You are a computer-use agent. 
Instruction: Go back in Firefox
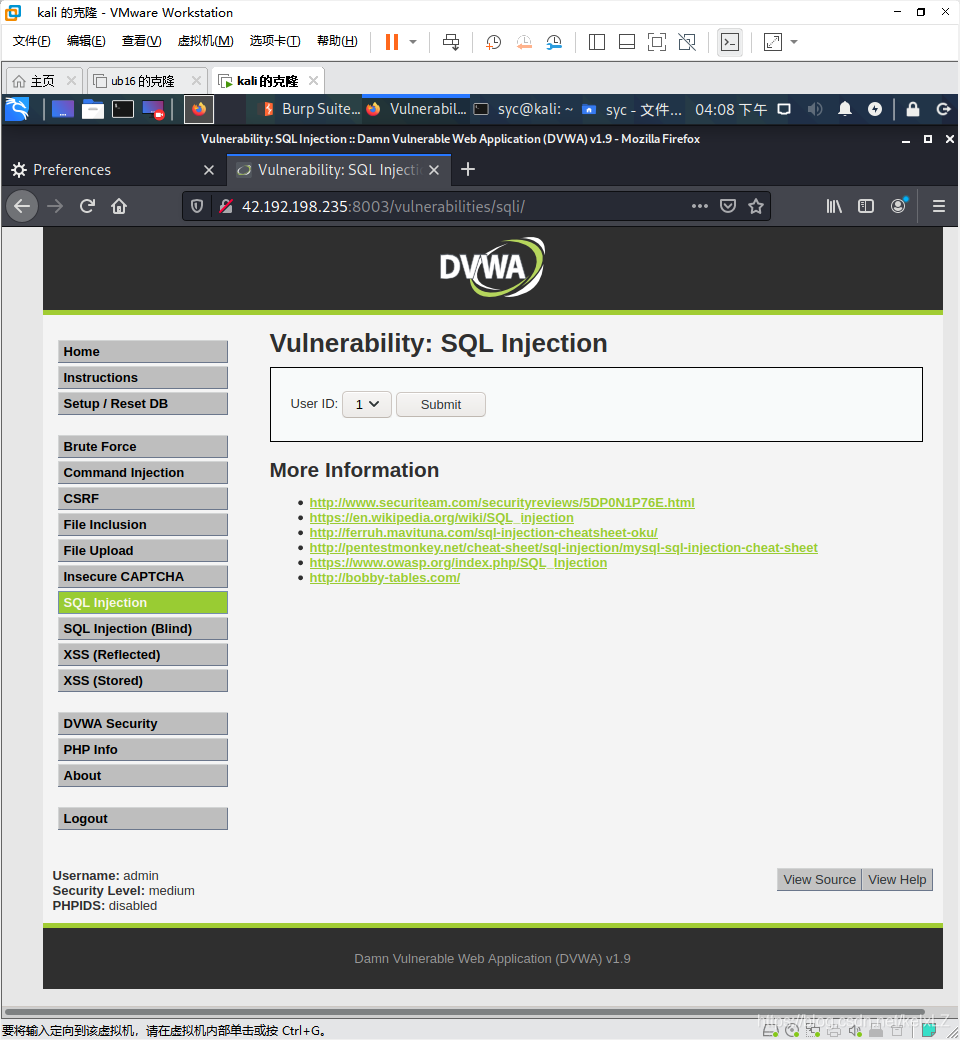(22, 206)
